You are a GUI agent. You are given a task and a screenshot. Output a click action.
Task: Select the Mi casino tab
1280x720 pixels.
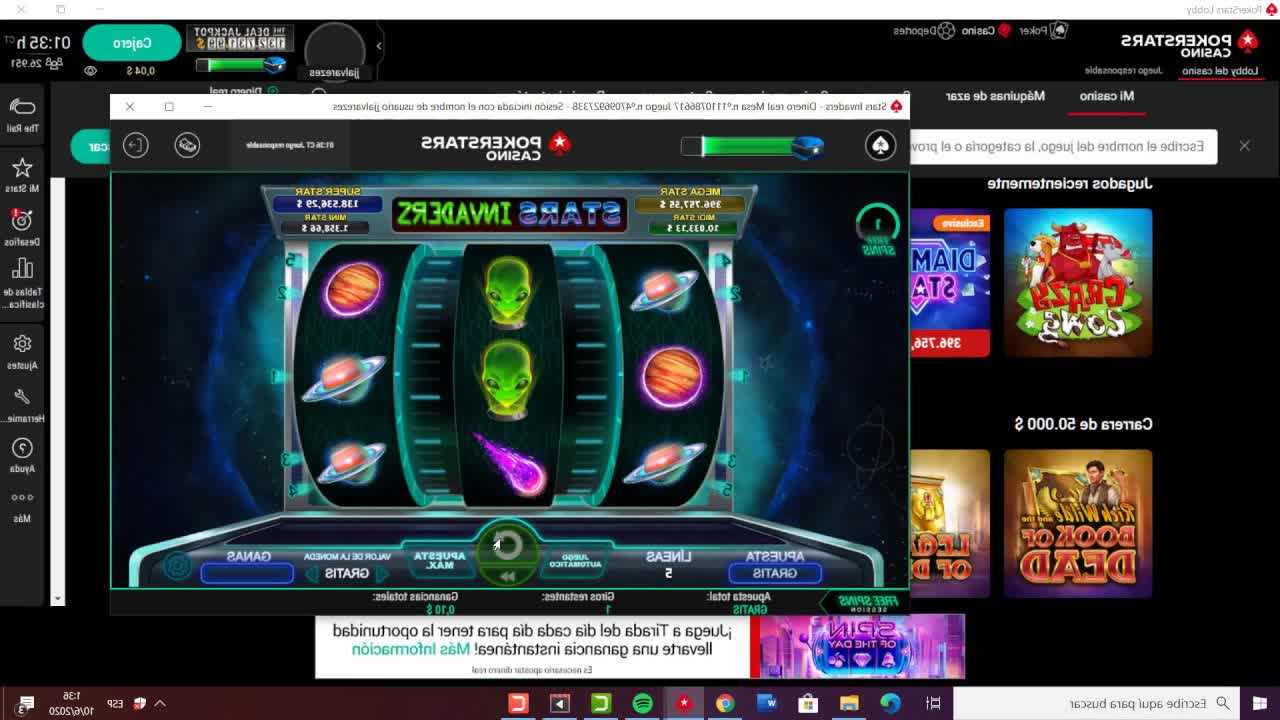pyautogui.click(x=1107, y=96)
